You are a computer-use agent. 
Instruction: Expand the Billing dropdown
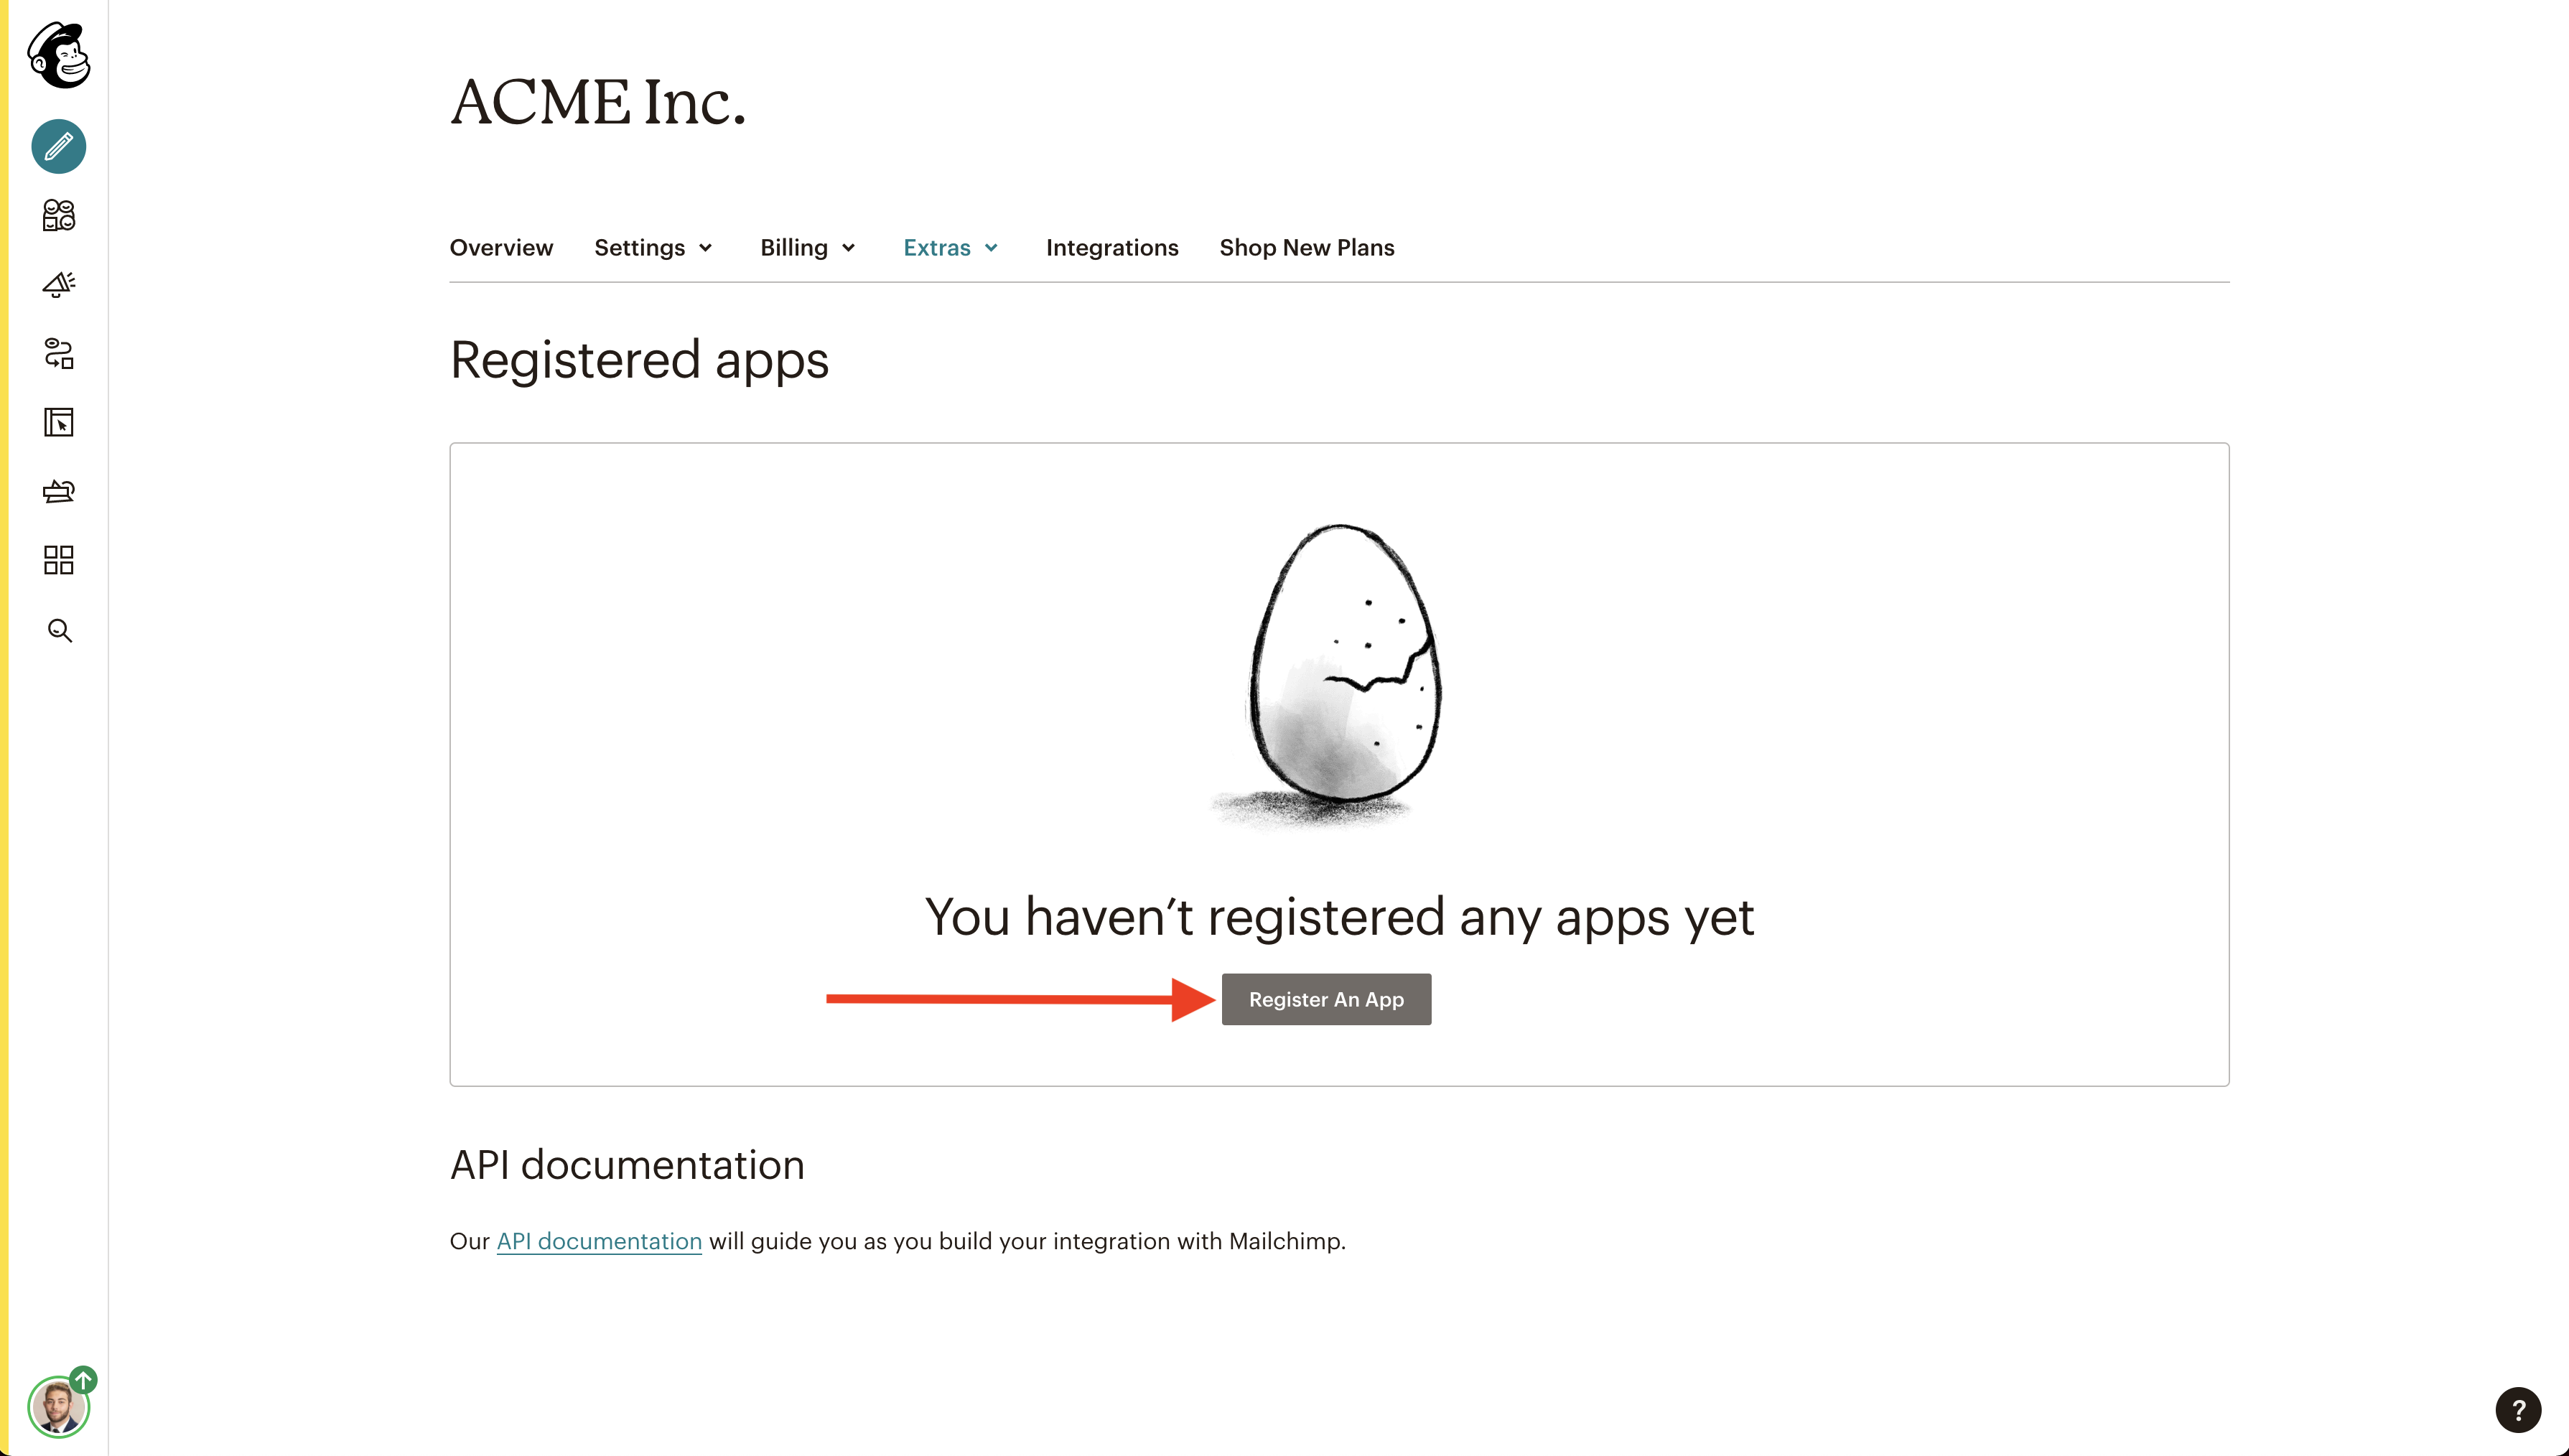click(x=808, y=248)
